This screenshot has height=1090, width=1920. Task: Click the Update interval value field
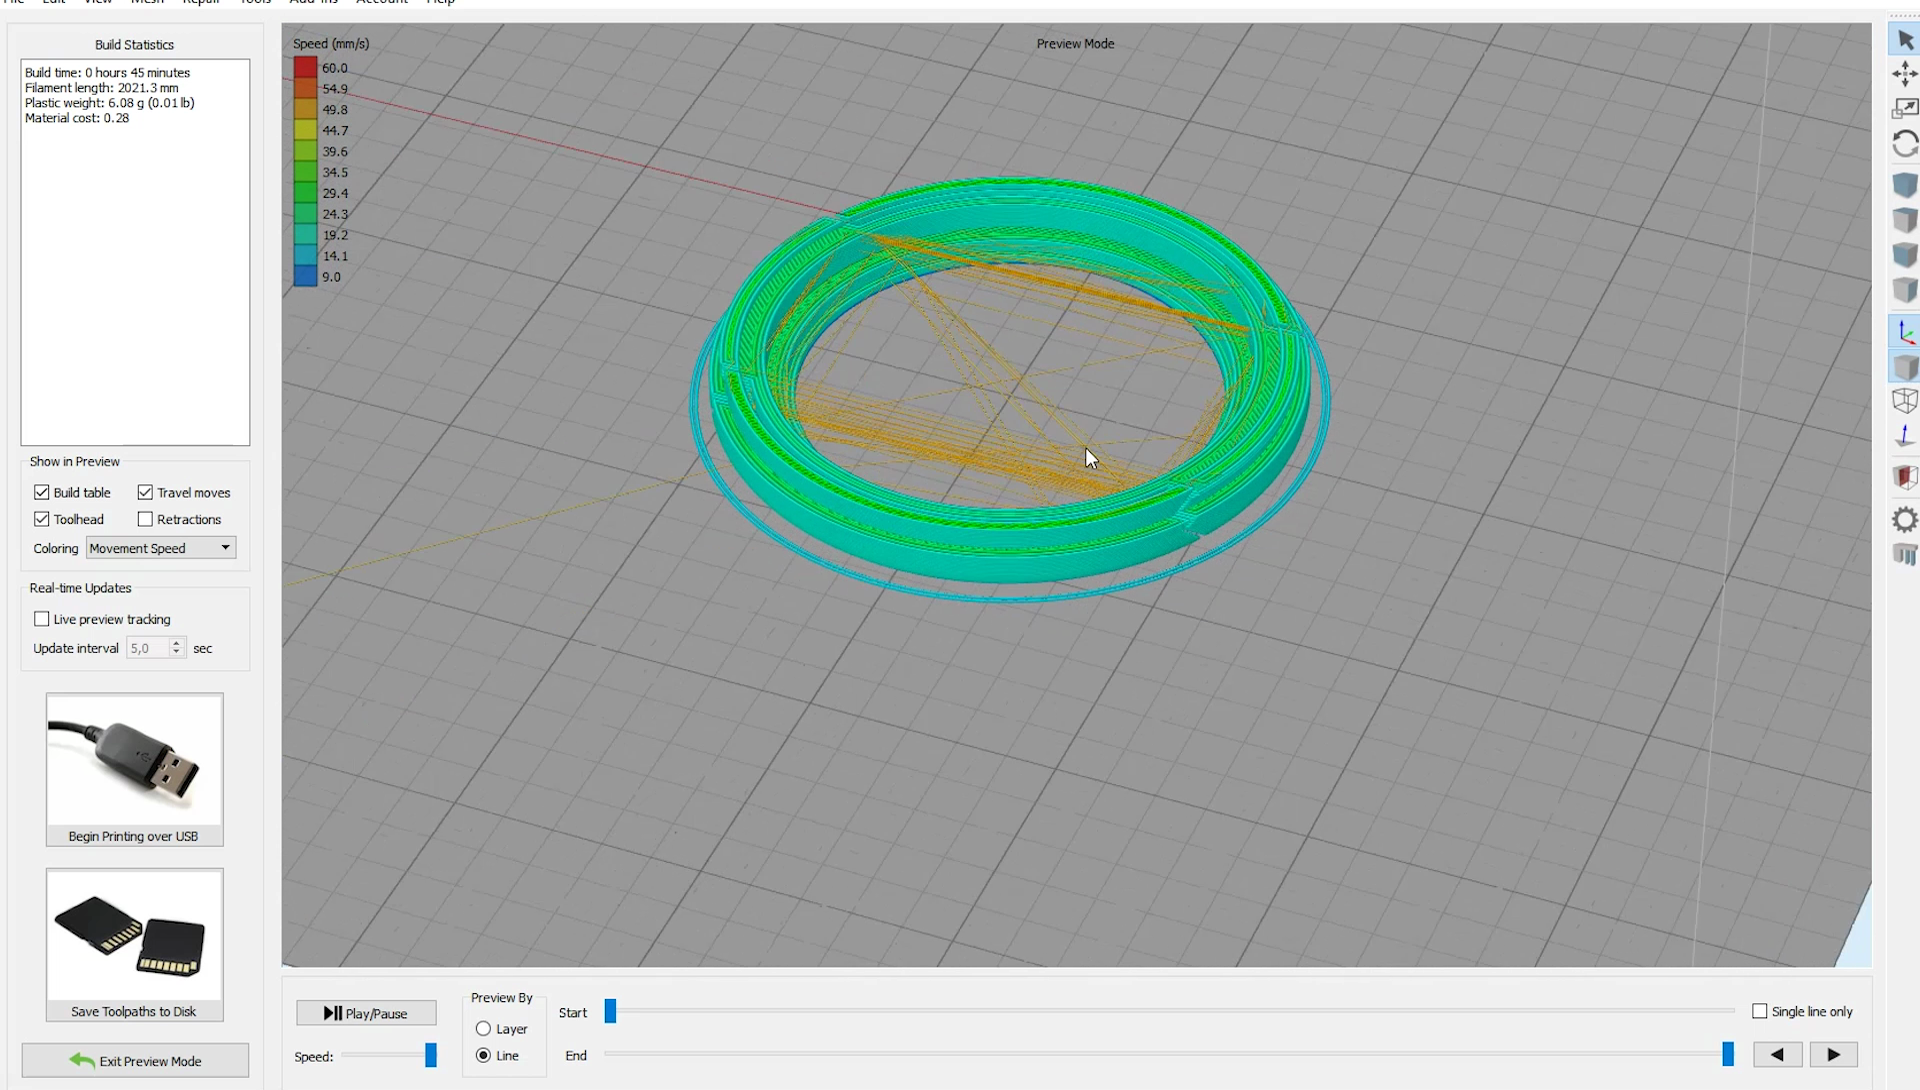pyautogui.click(x=147, y=648)
